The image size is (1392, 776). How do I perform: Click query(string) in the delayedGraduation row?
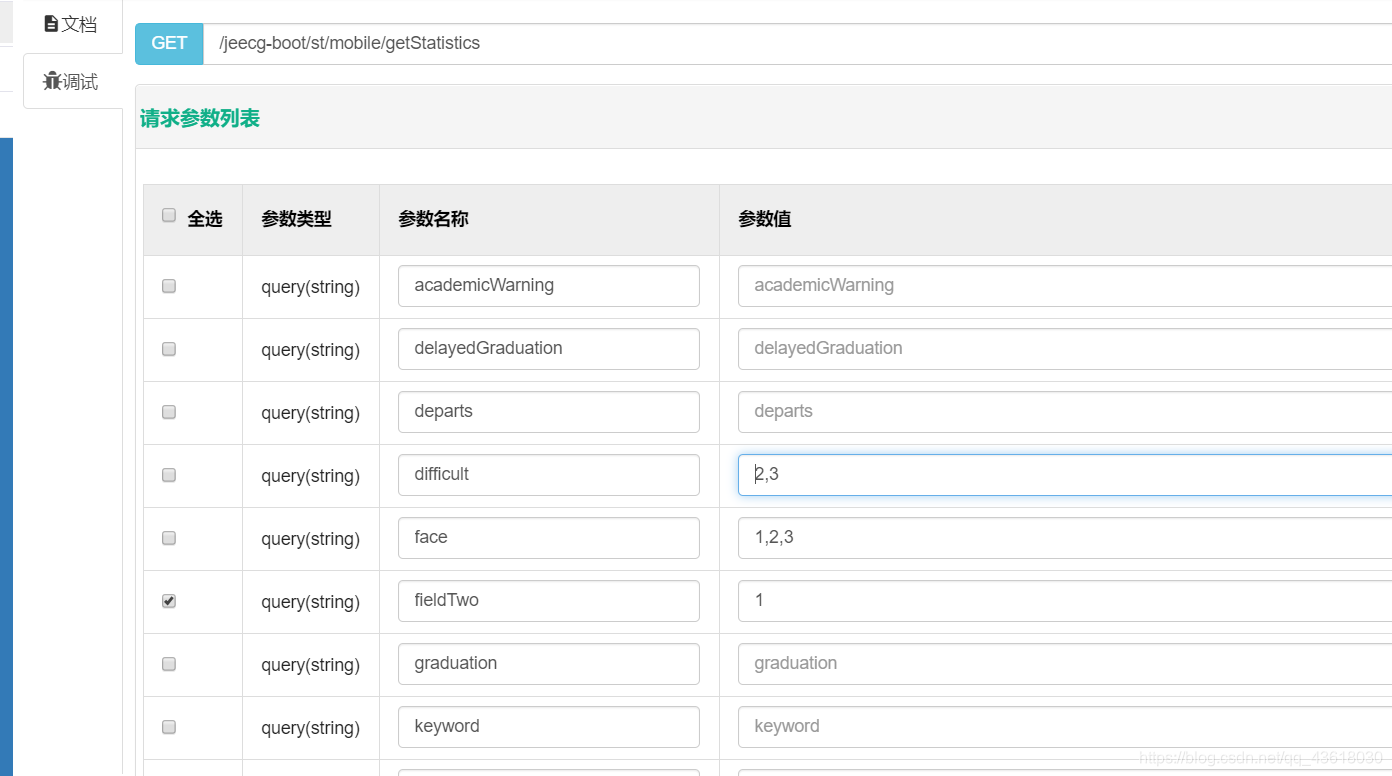pyautogui.click(x=310, y=350)
